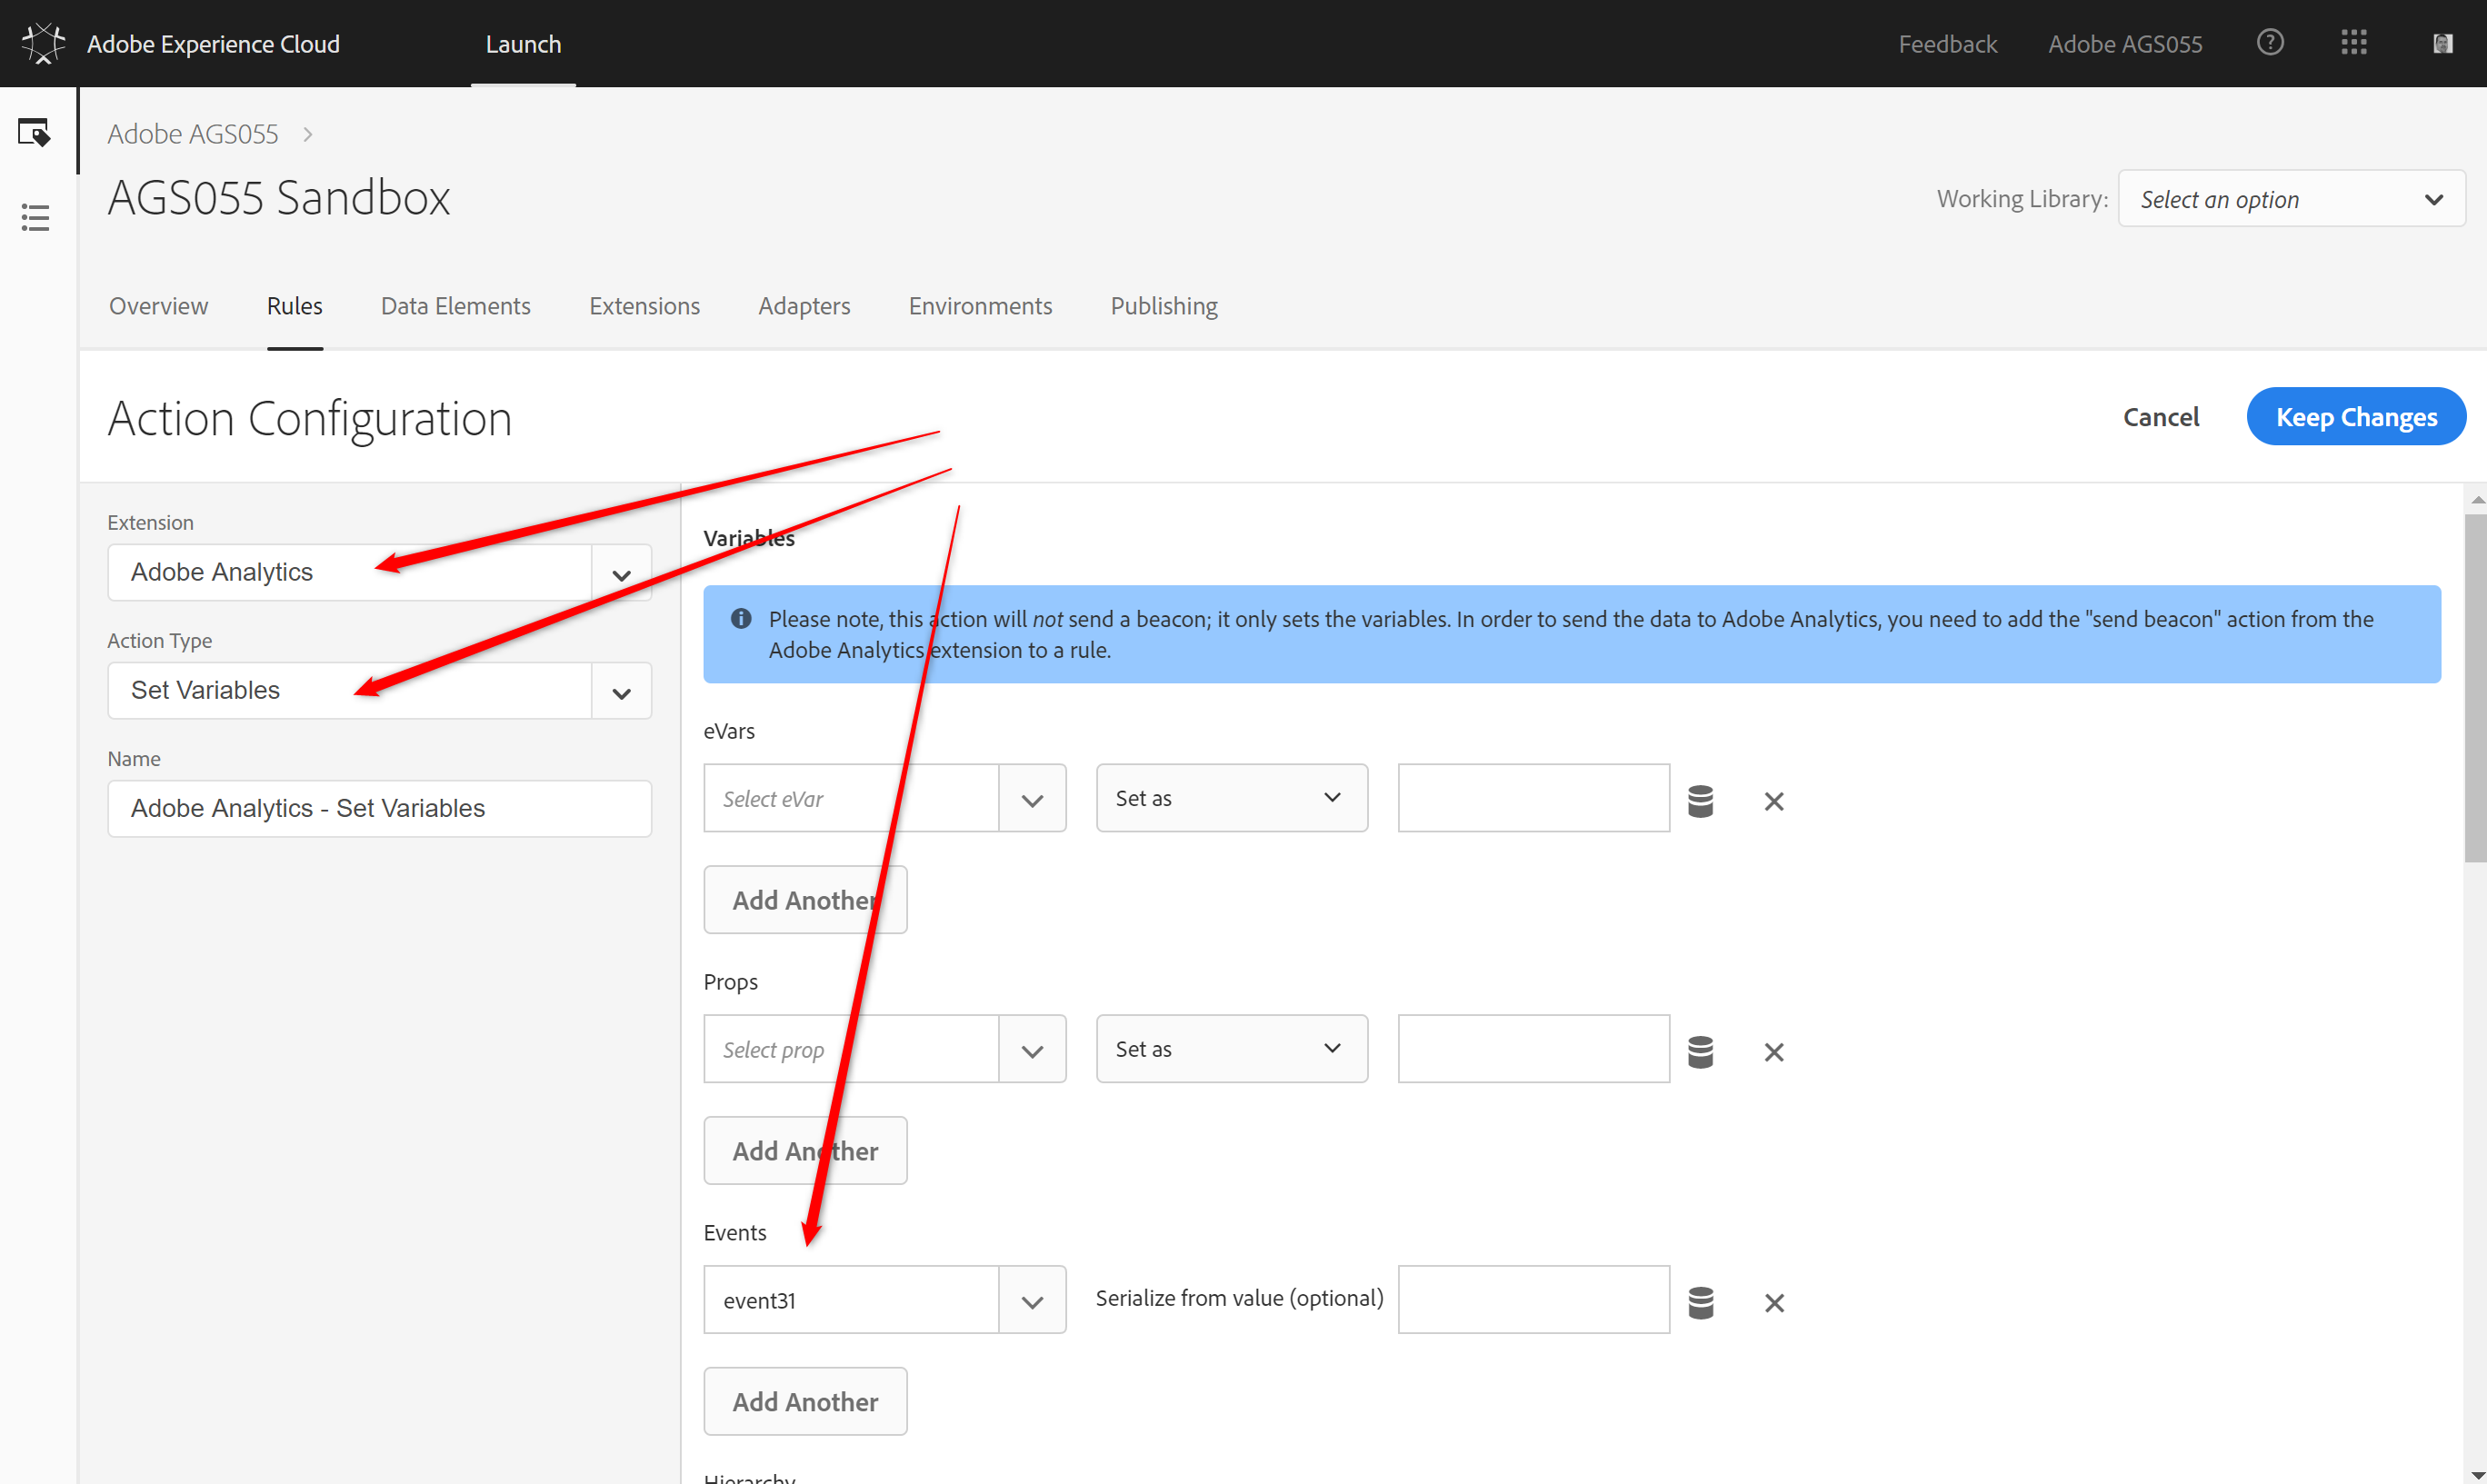Viewport: 2487px width, 1484px height.
Task: Remove the eVars row with X icon
Action: [x=1774, y=801]
